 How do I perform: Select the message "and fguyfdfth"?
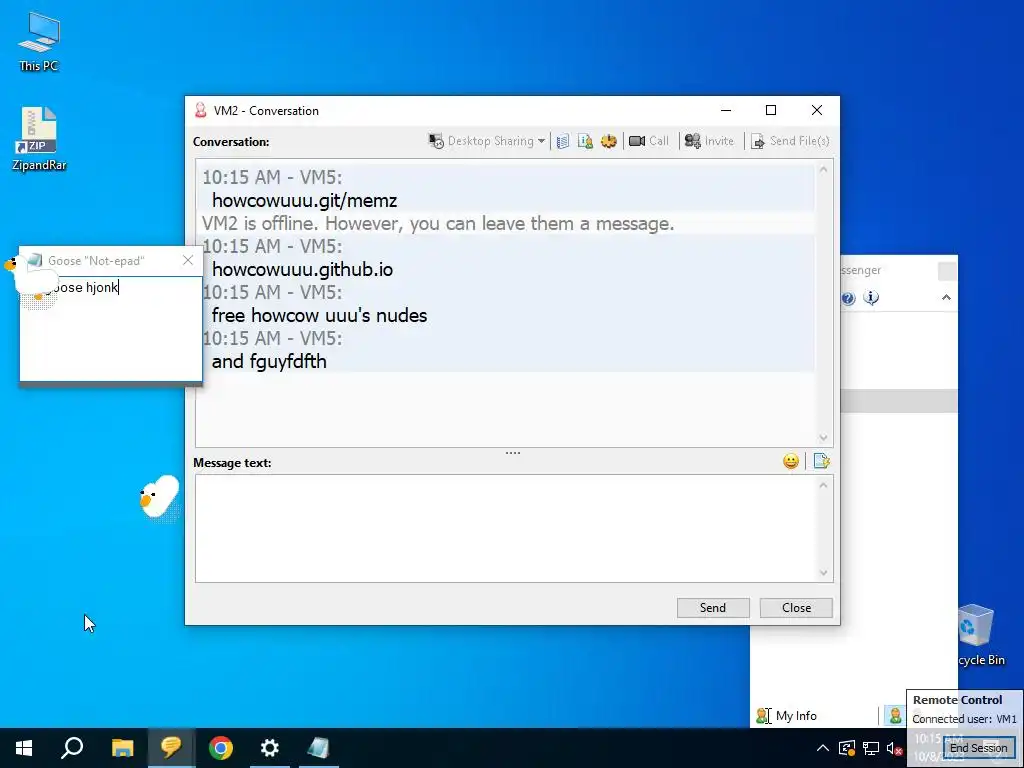269,361
